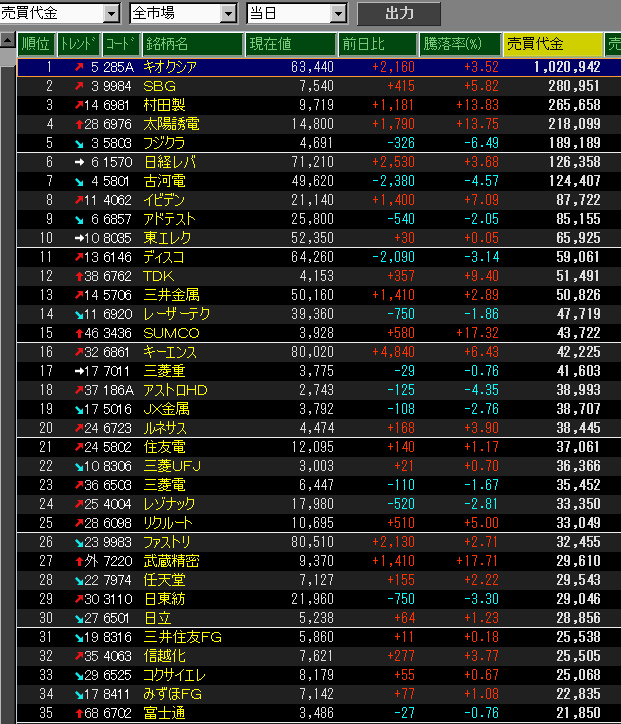Click the trend arrow for JX金属
This screenshot has width=621, height=724.
[79, 410]
